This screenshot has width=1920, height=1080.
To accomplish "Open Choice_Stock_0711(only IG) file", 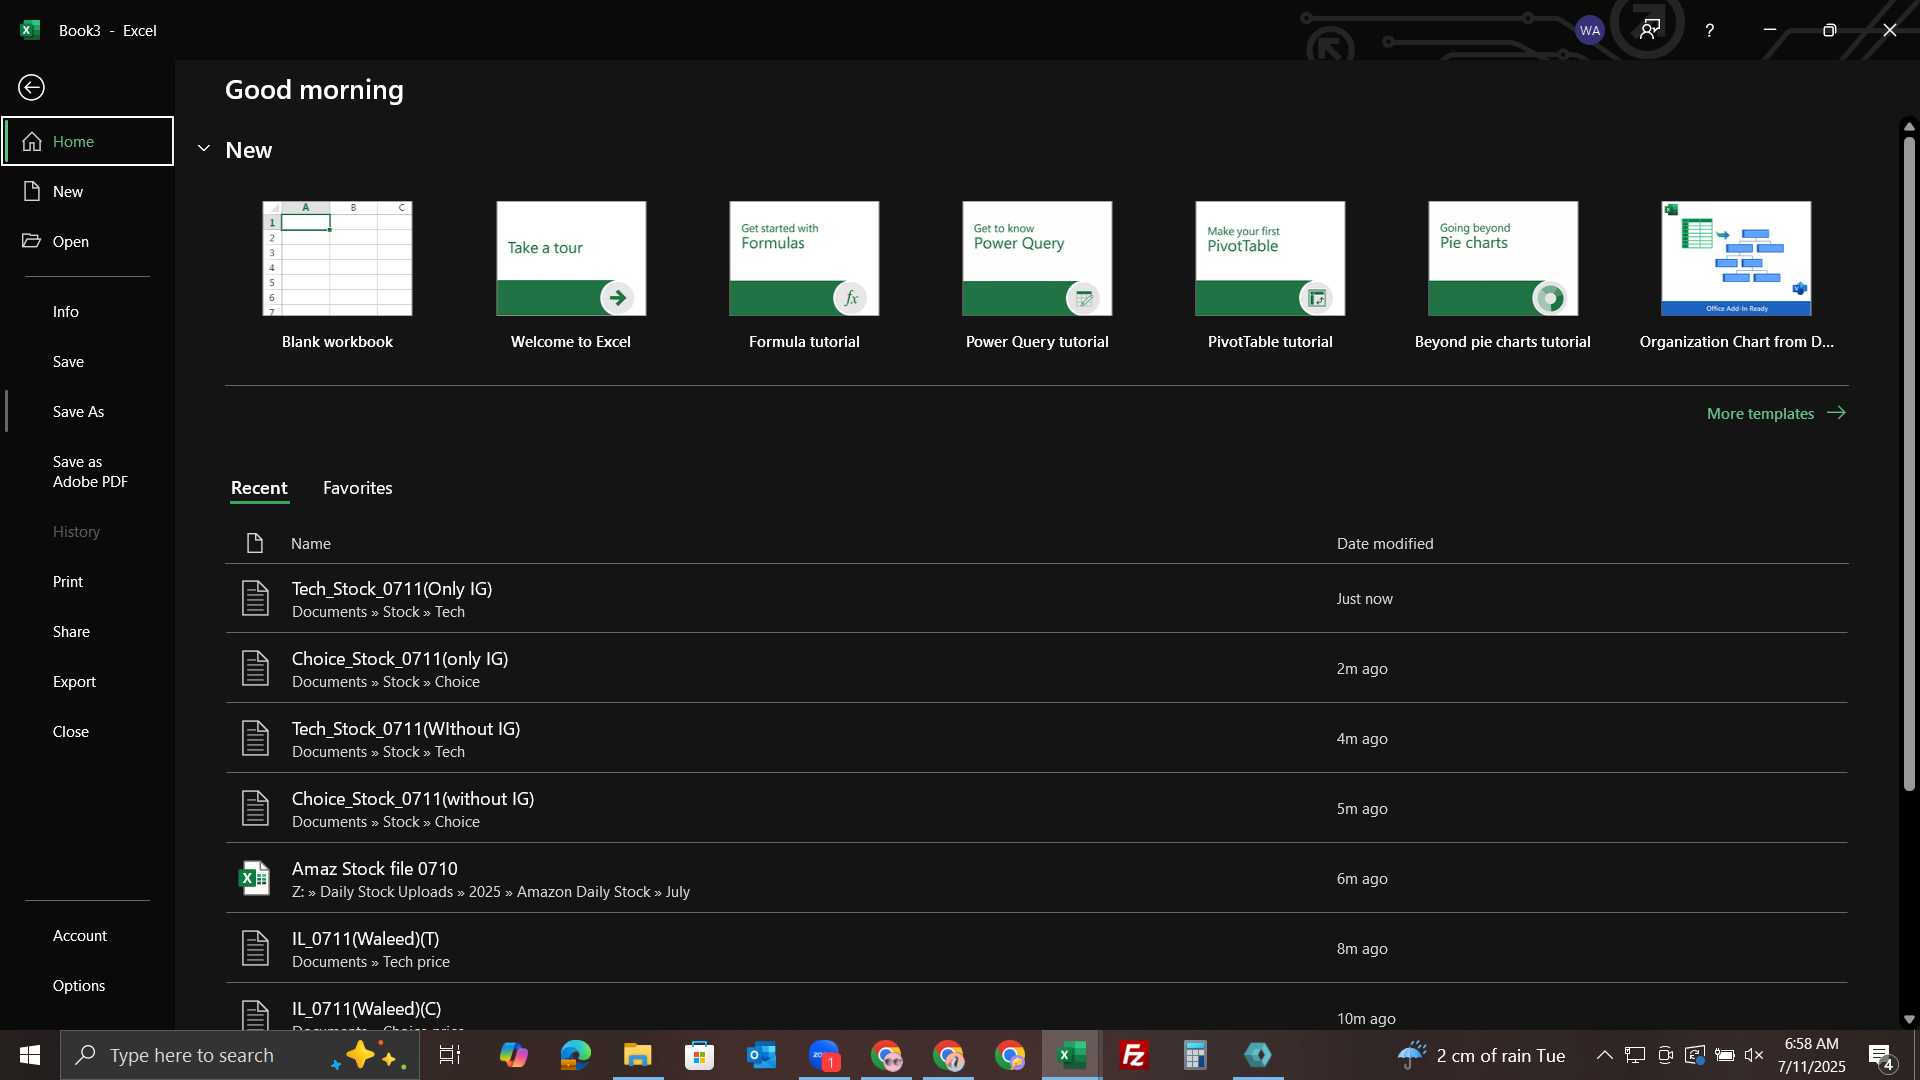I will click(x=1036, y=668).
